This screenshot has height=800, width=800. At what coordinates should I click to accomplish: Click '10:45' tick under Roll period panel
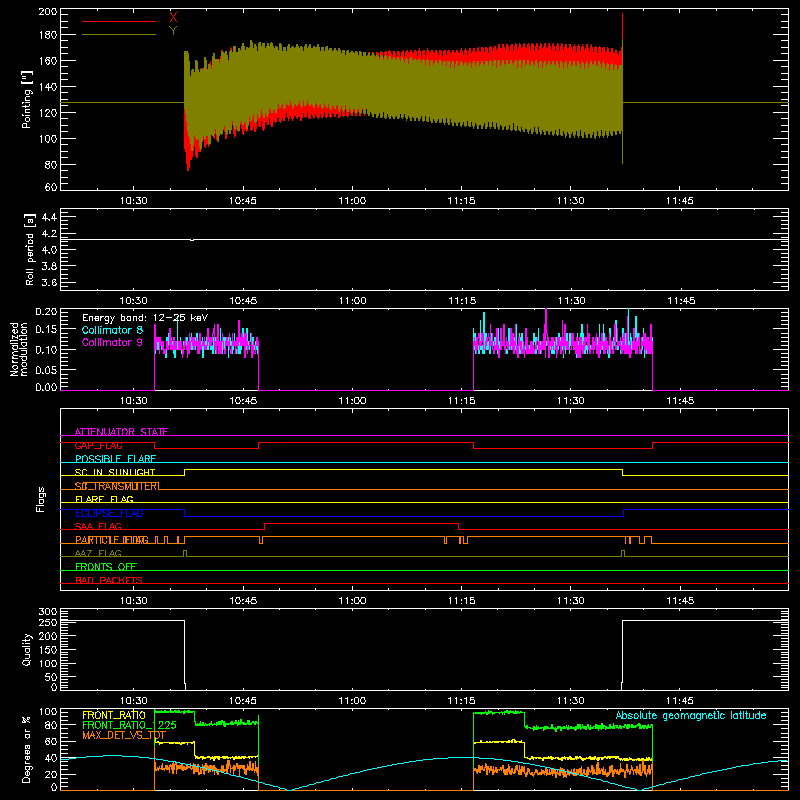coord(243,301)
